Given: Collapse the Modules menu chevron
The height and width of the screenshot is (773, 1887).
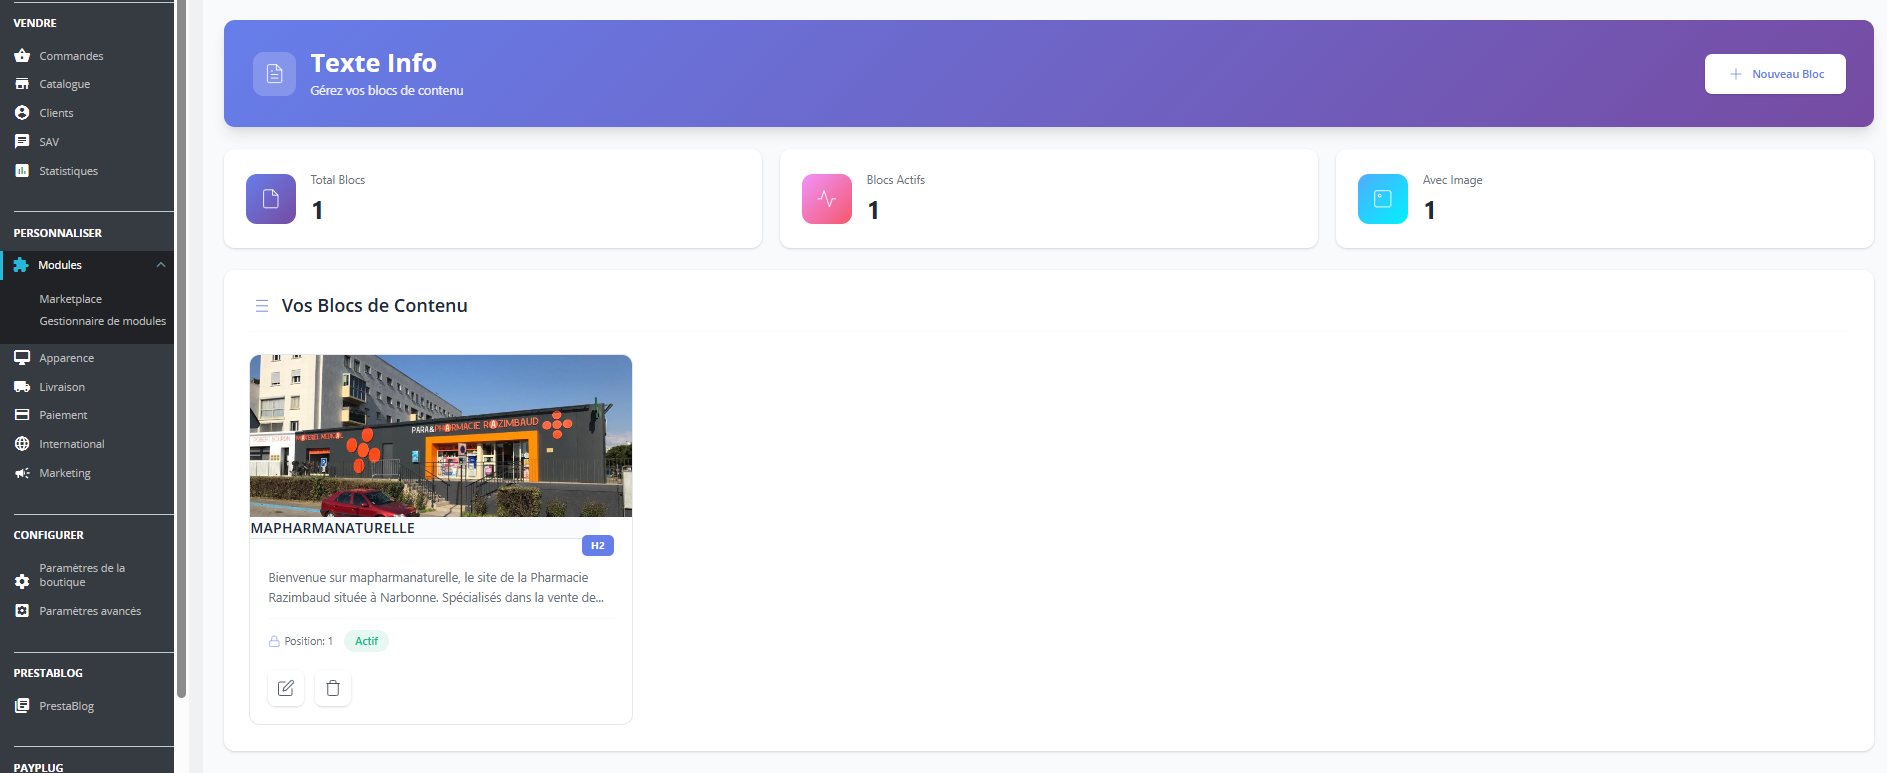Looking at the screenshot, I should click(x=161, y=265).
